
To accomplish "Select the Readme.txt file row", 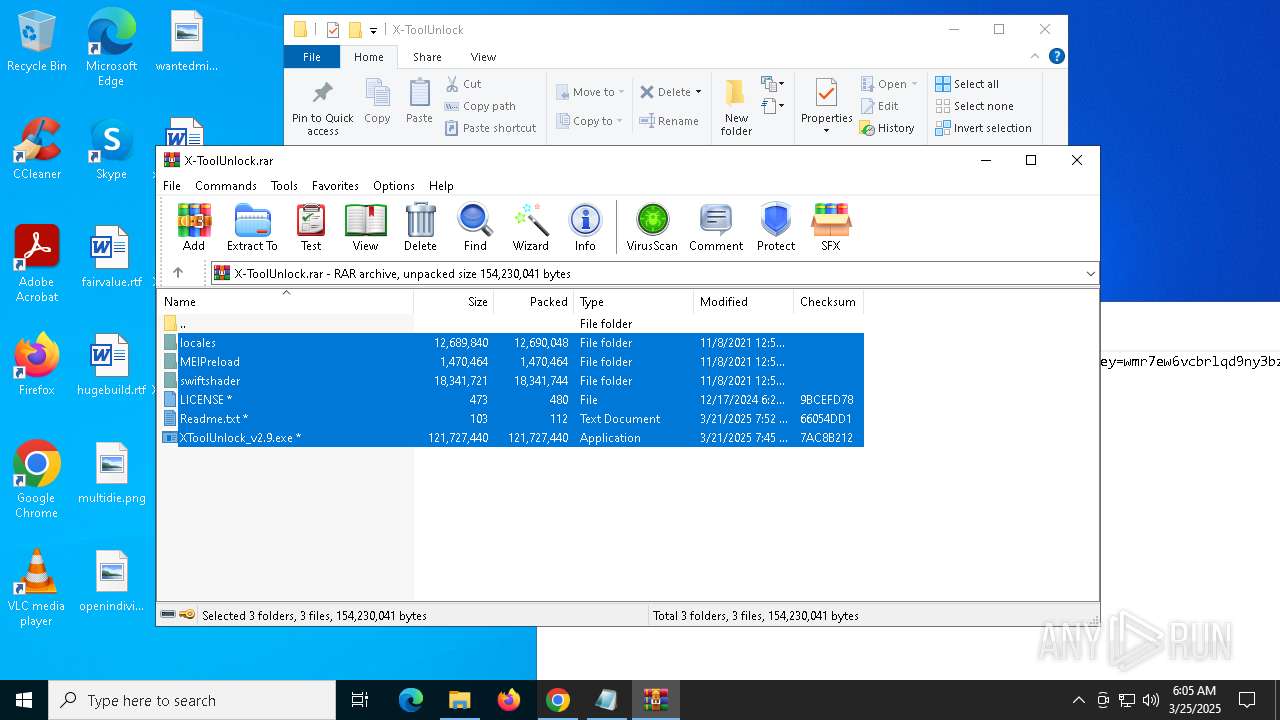I will pos(511,419).
